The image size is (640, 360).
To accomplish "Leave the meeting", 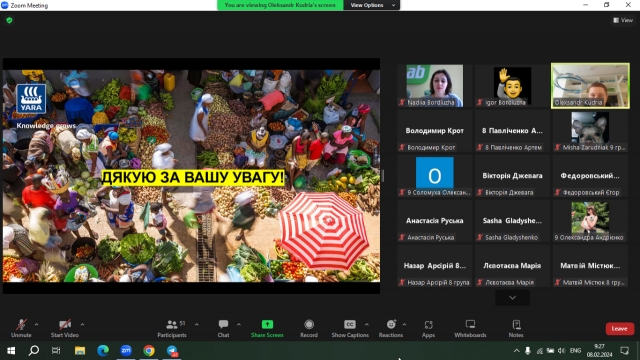I will 620,329.
